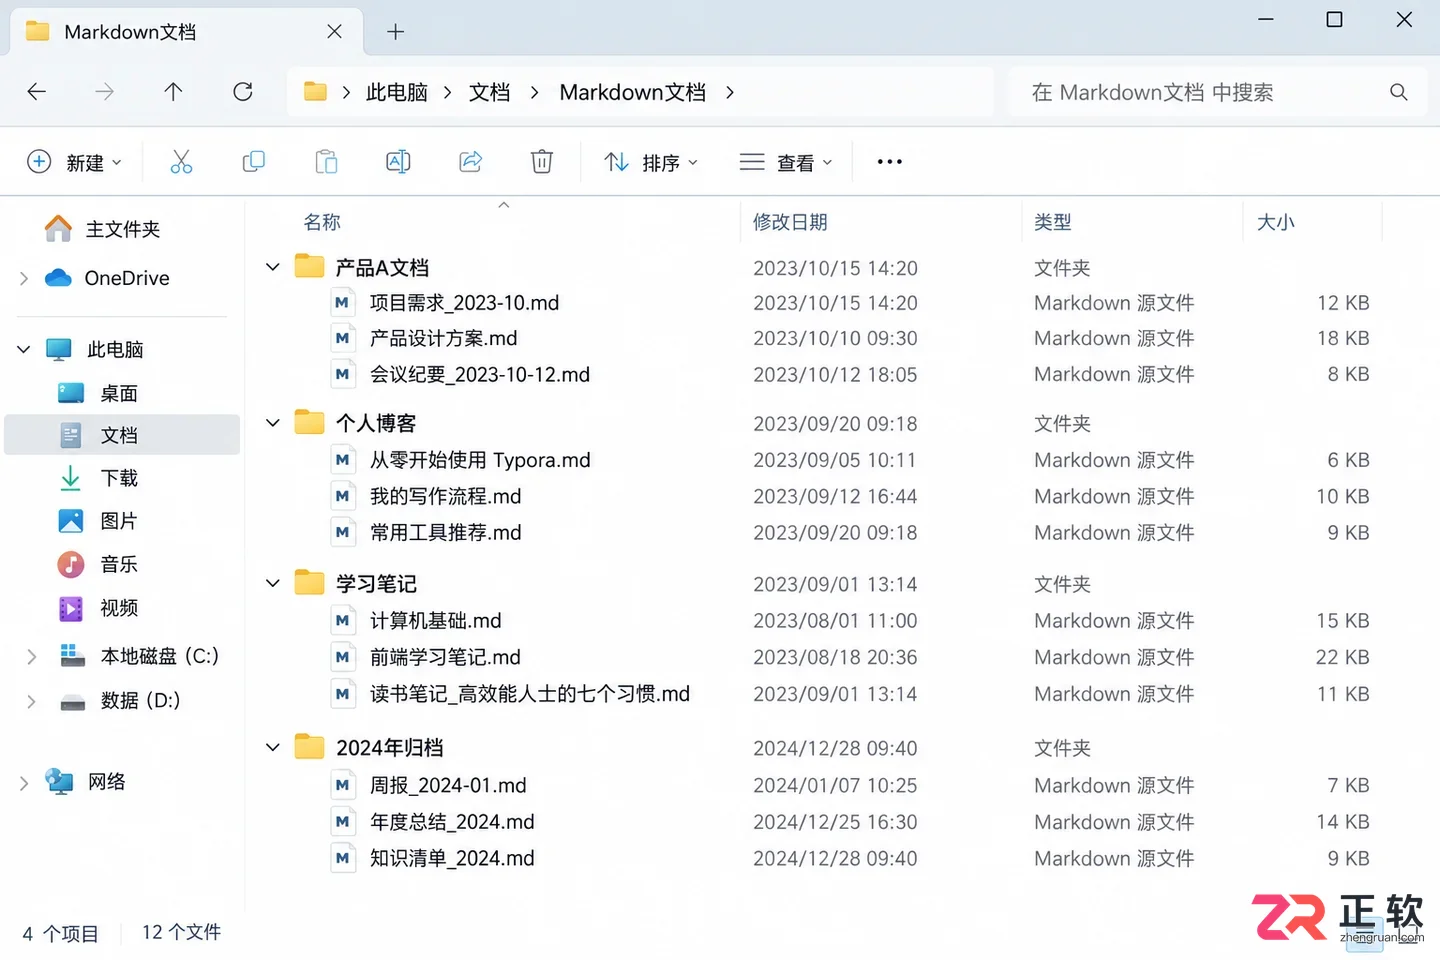Close the Markdown文档 tab
The width and height of the screenshot is (1440, 960).
point(334,32)
